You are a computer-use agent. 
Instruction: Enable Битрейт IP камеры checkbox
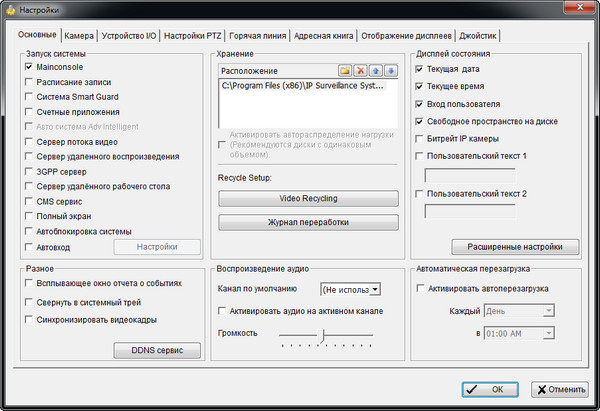click(419, 138)
